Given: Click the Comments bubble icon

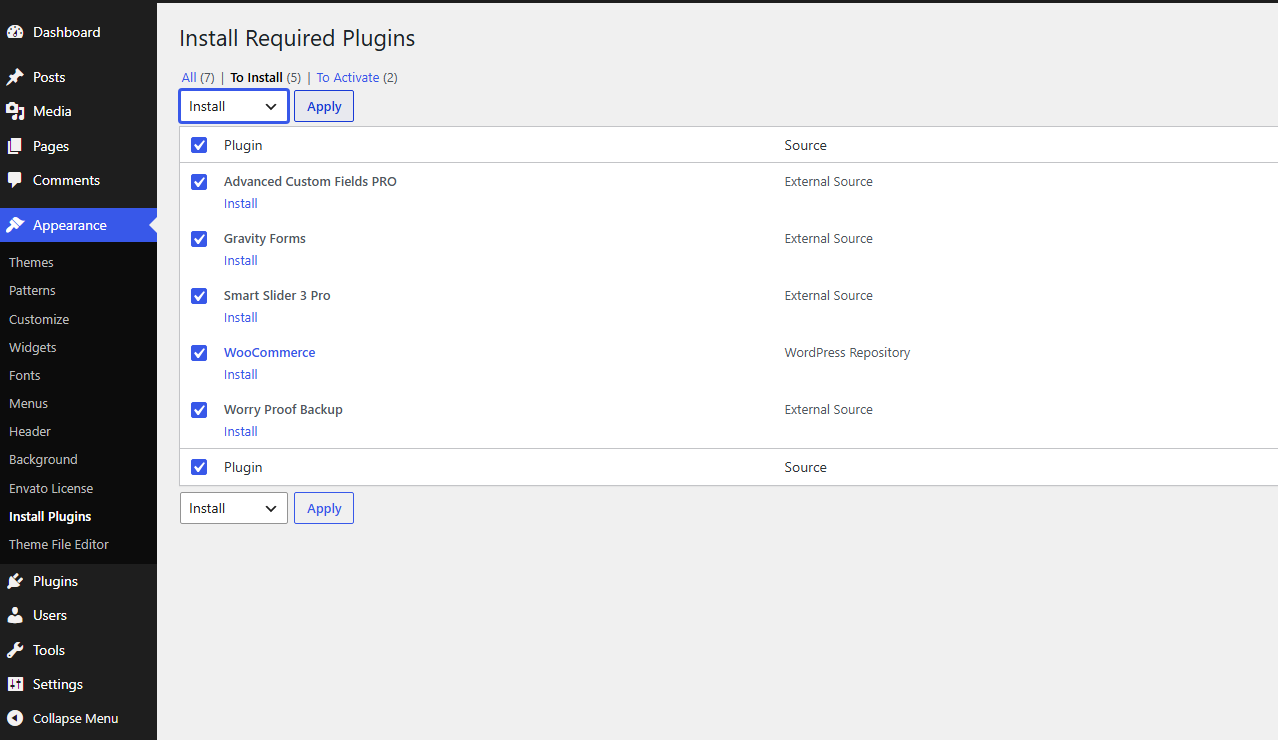Looking at the screenshot, I should 15,180.
